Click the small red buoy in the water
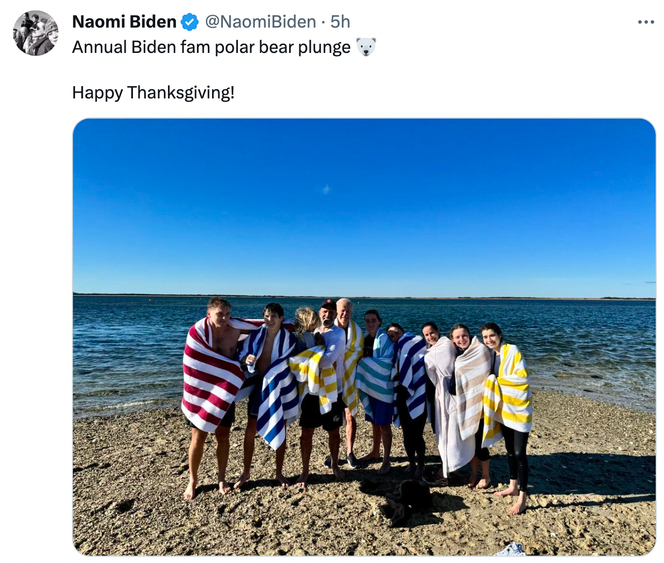This screenshot has height=563, width=664. tap(150, 300)
